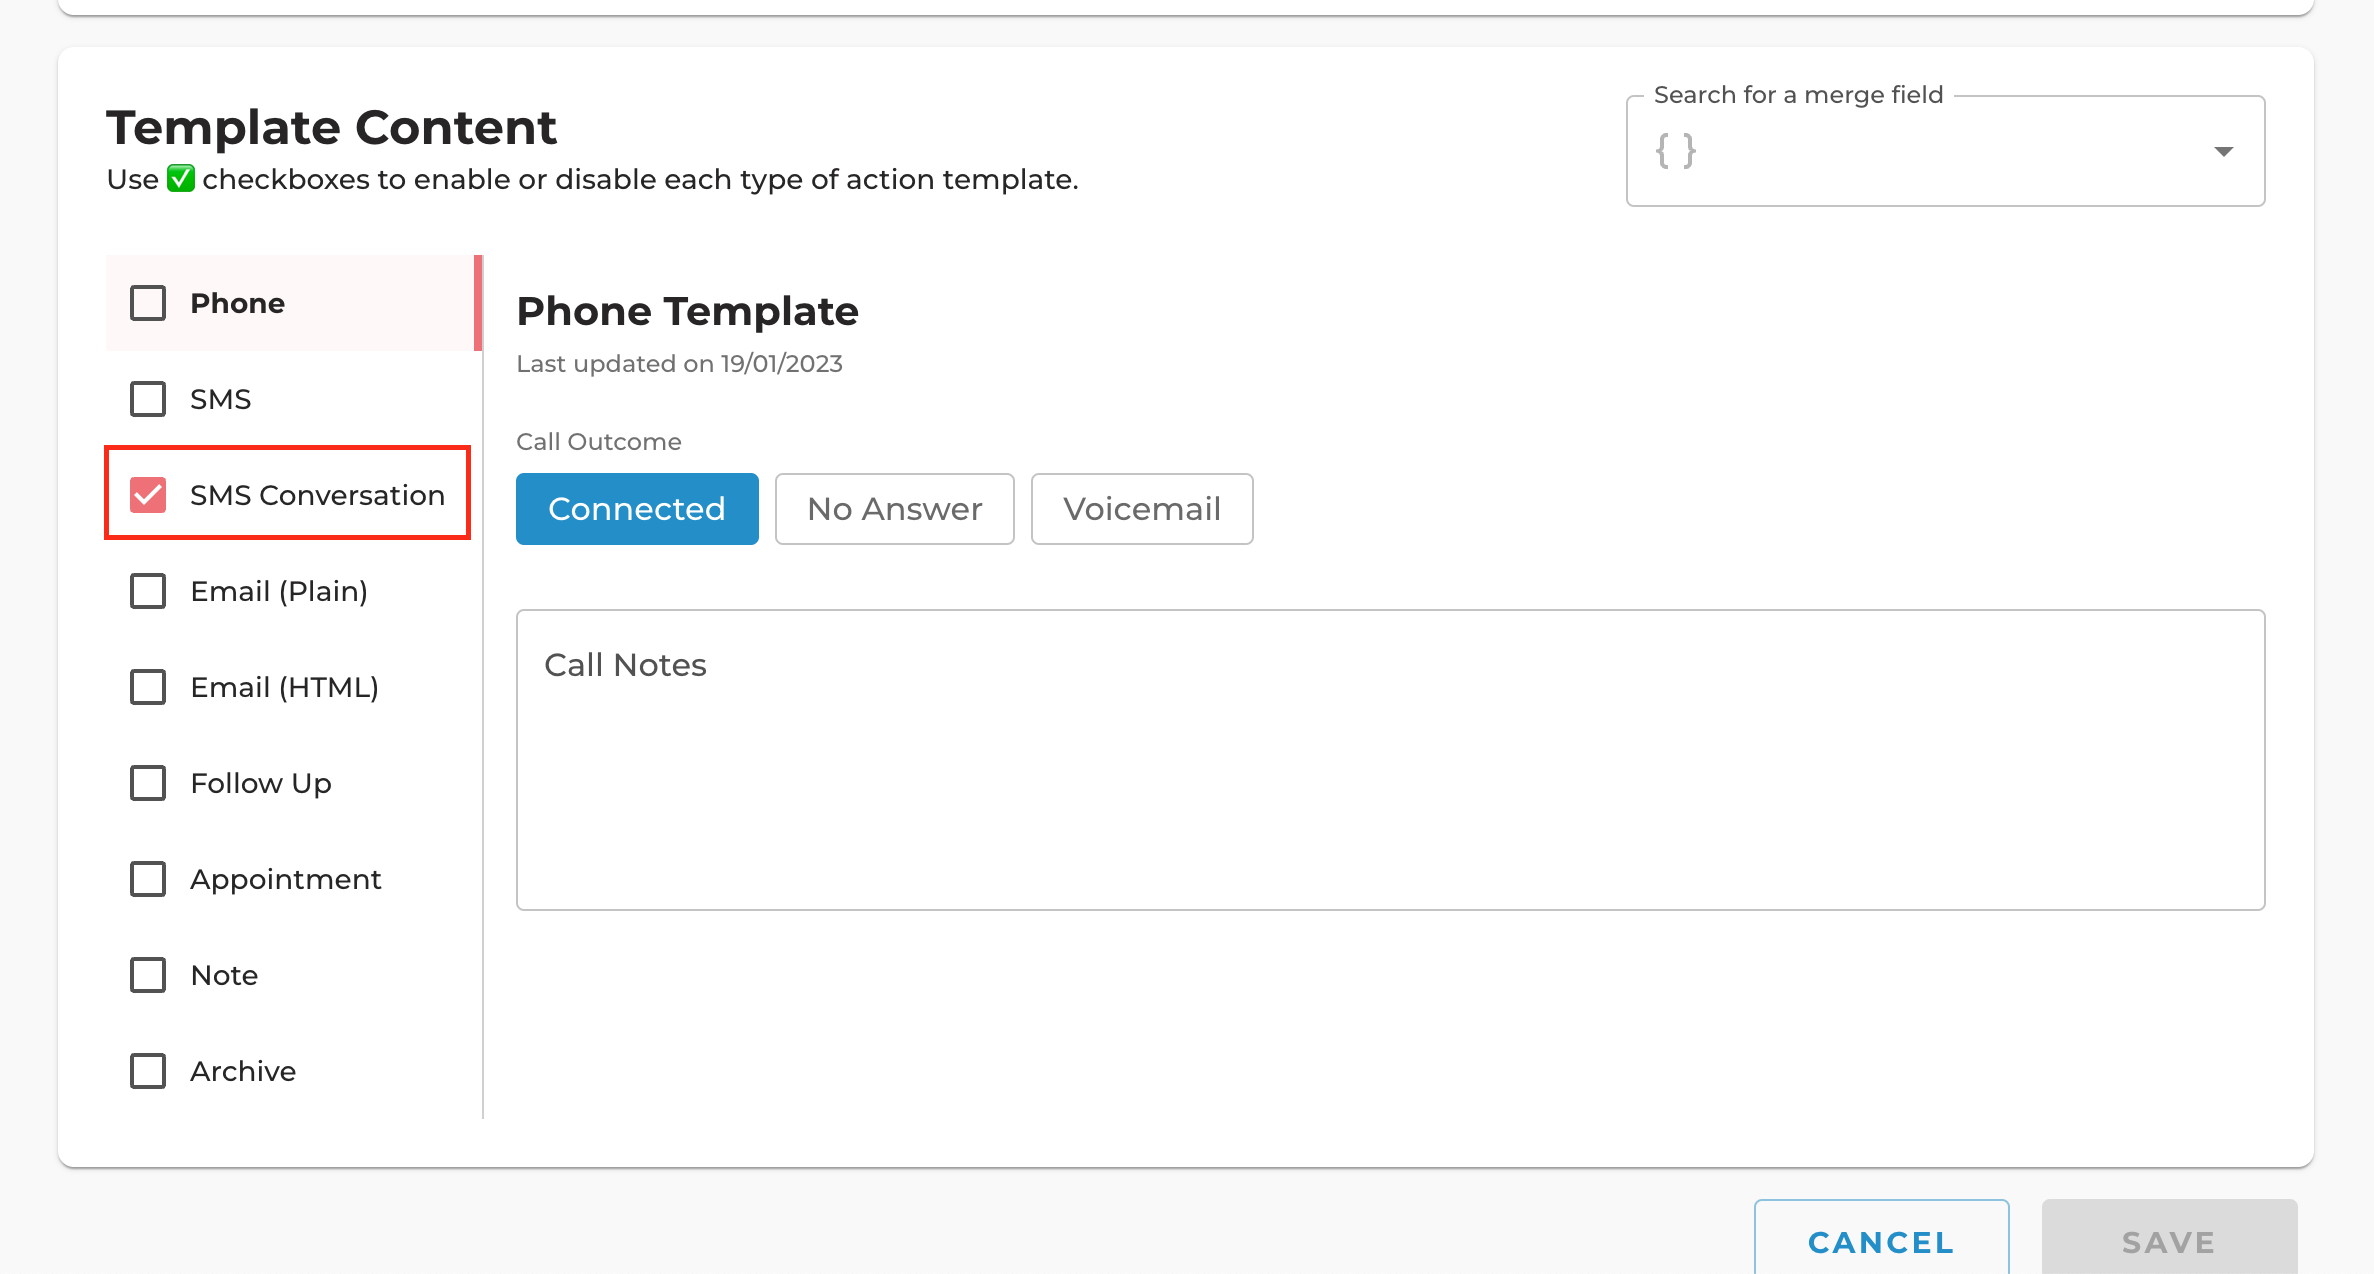The image size is (2374, 1274).
Task: Select the Voicemail call outcome
Action: coord(1142,509)
